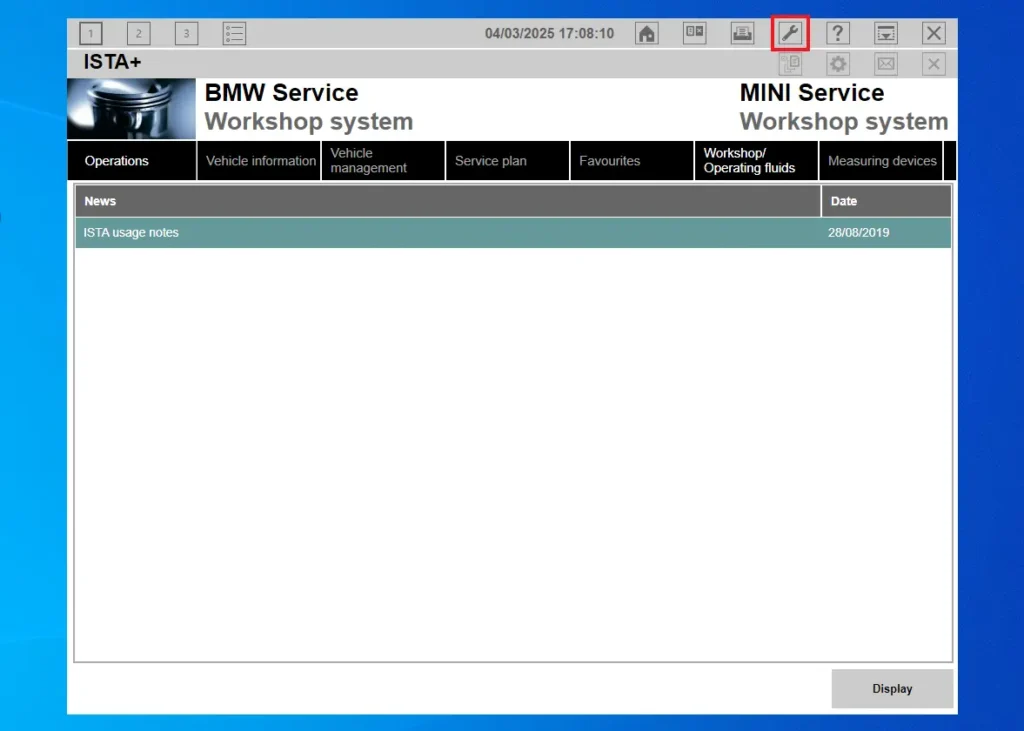Open Workshop/Operating fluids tab
1024x731 pixels.
pyautogui.click(x=756, y=161)
